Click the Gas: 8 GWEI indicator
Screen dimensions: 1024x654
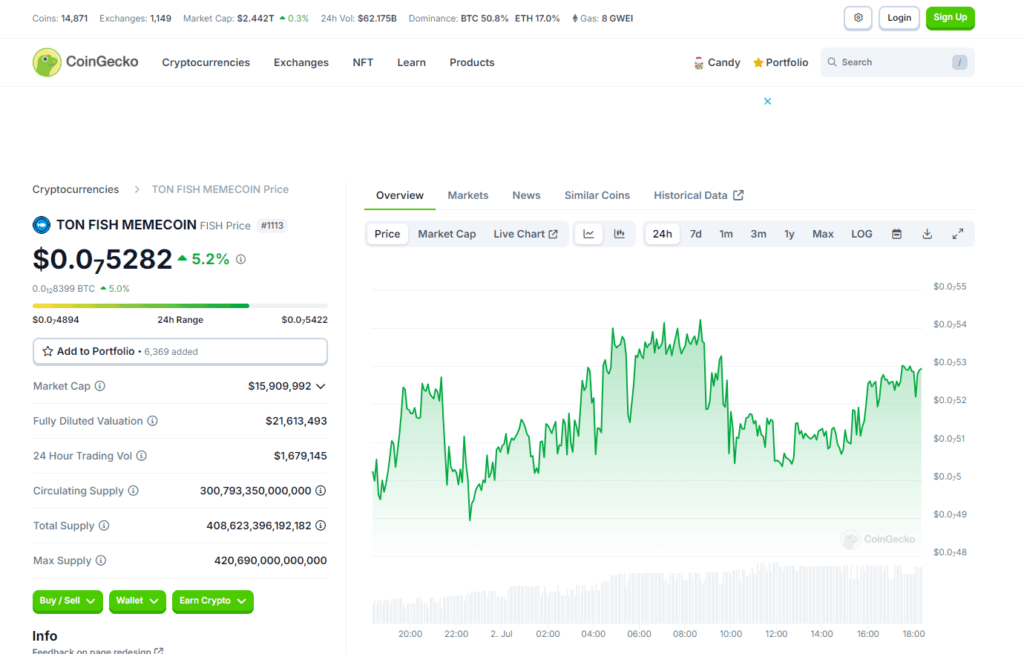click(602, 18)
